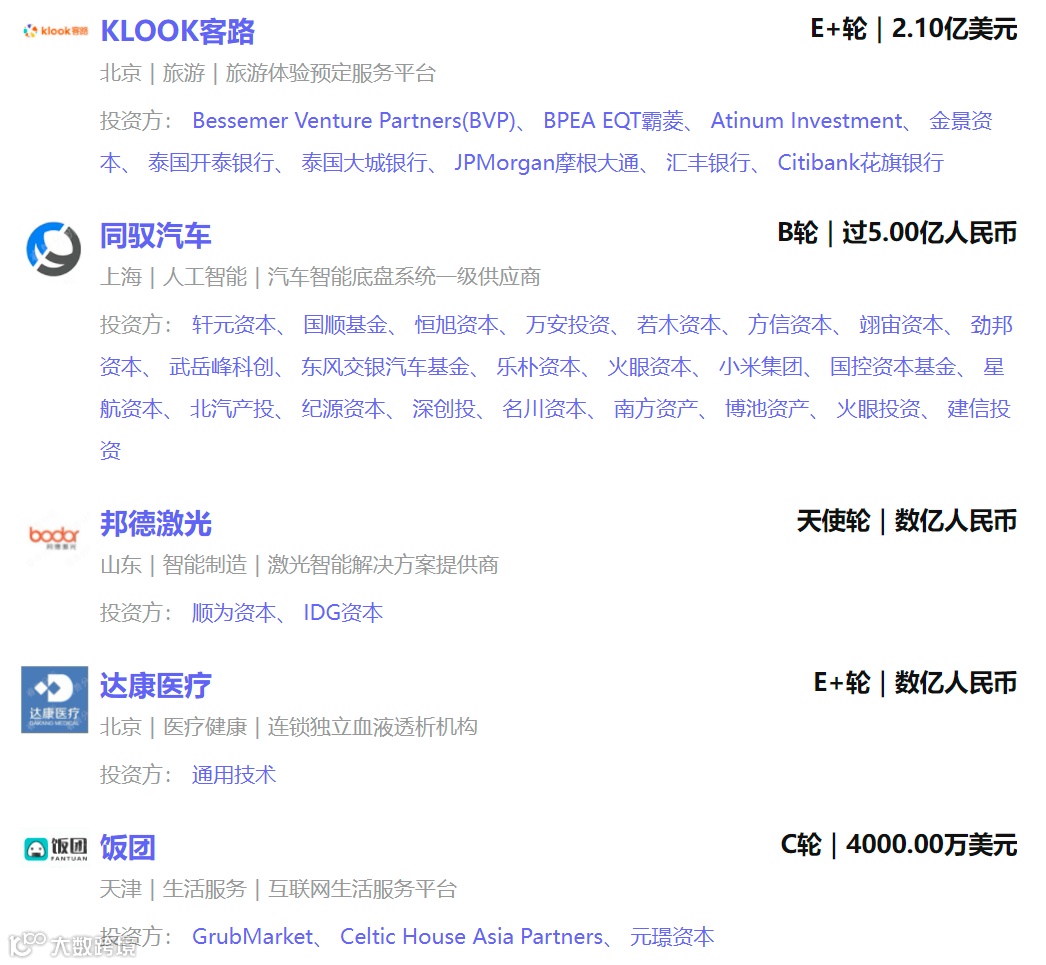The width and height of the screenshot is (1046, 965).
Task: Open investor 东风交银汽车基金
Action: tap(385, 367)
